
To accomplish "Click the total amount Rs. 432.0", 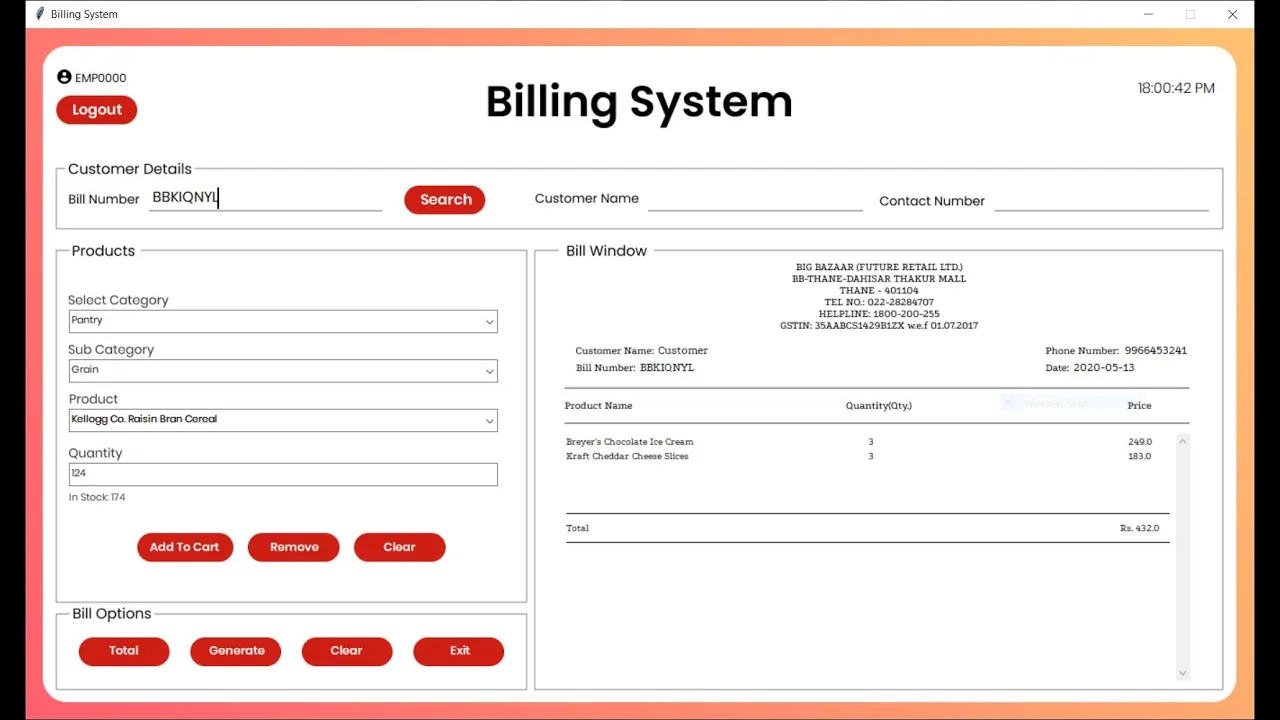I will (x=1139, y=528).
